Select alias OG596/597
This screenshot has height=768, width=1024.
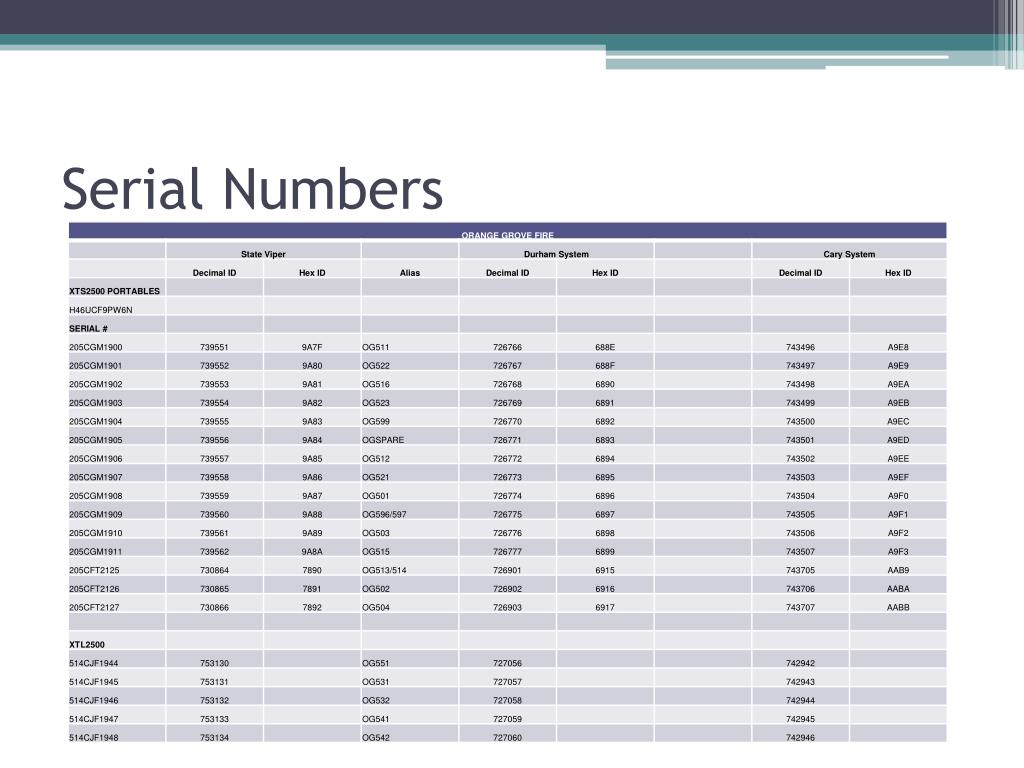[384, 515]
